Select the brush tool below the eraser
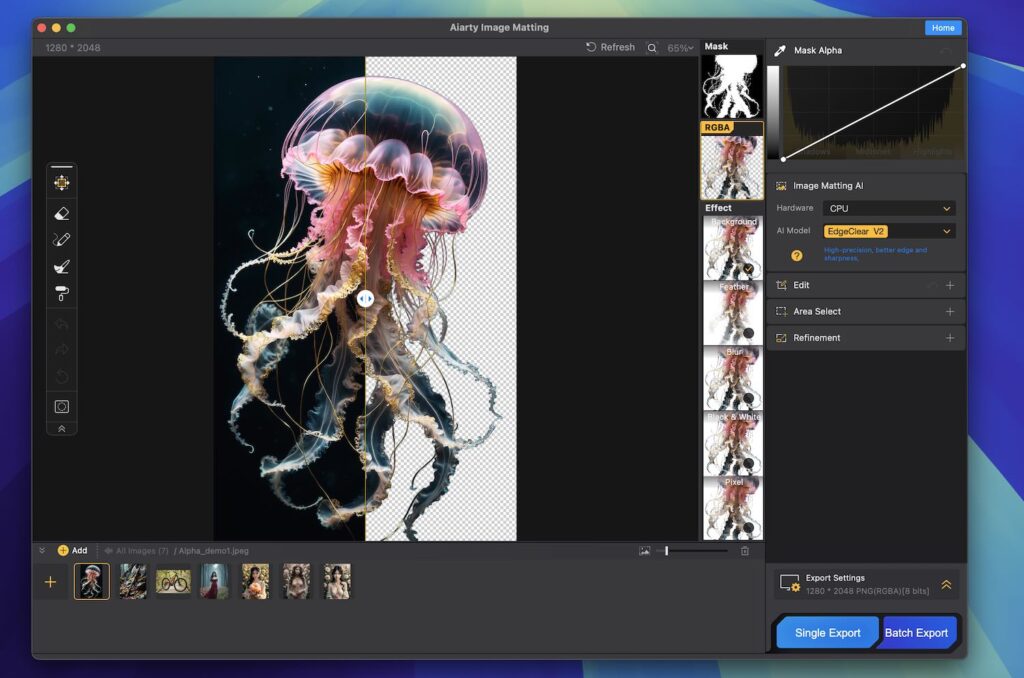This screenshot has width=1024, height=678. point(61,240)
